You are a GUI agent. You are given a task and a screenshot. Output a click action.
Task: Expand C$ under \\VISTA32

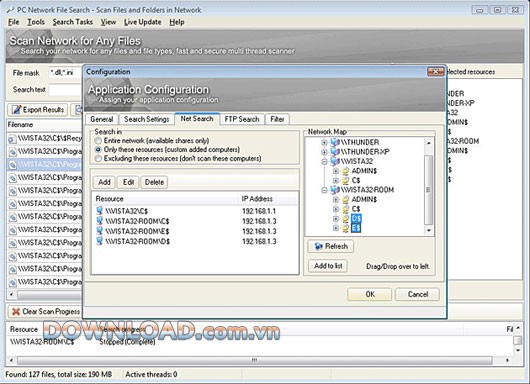point(336,181)
